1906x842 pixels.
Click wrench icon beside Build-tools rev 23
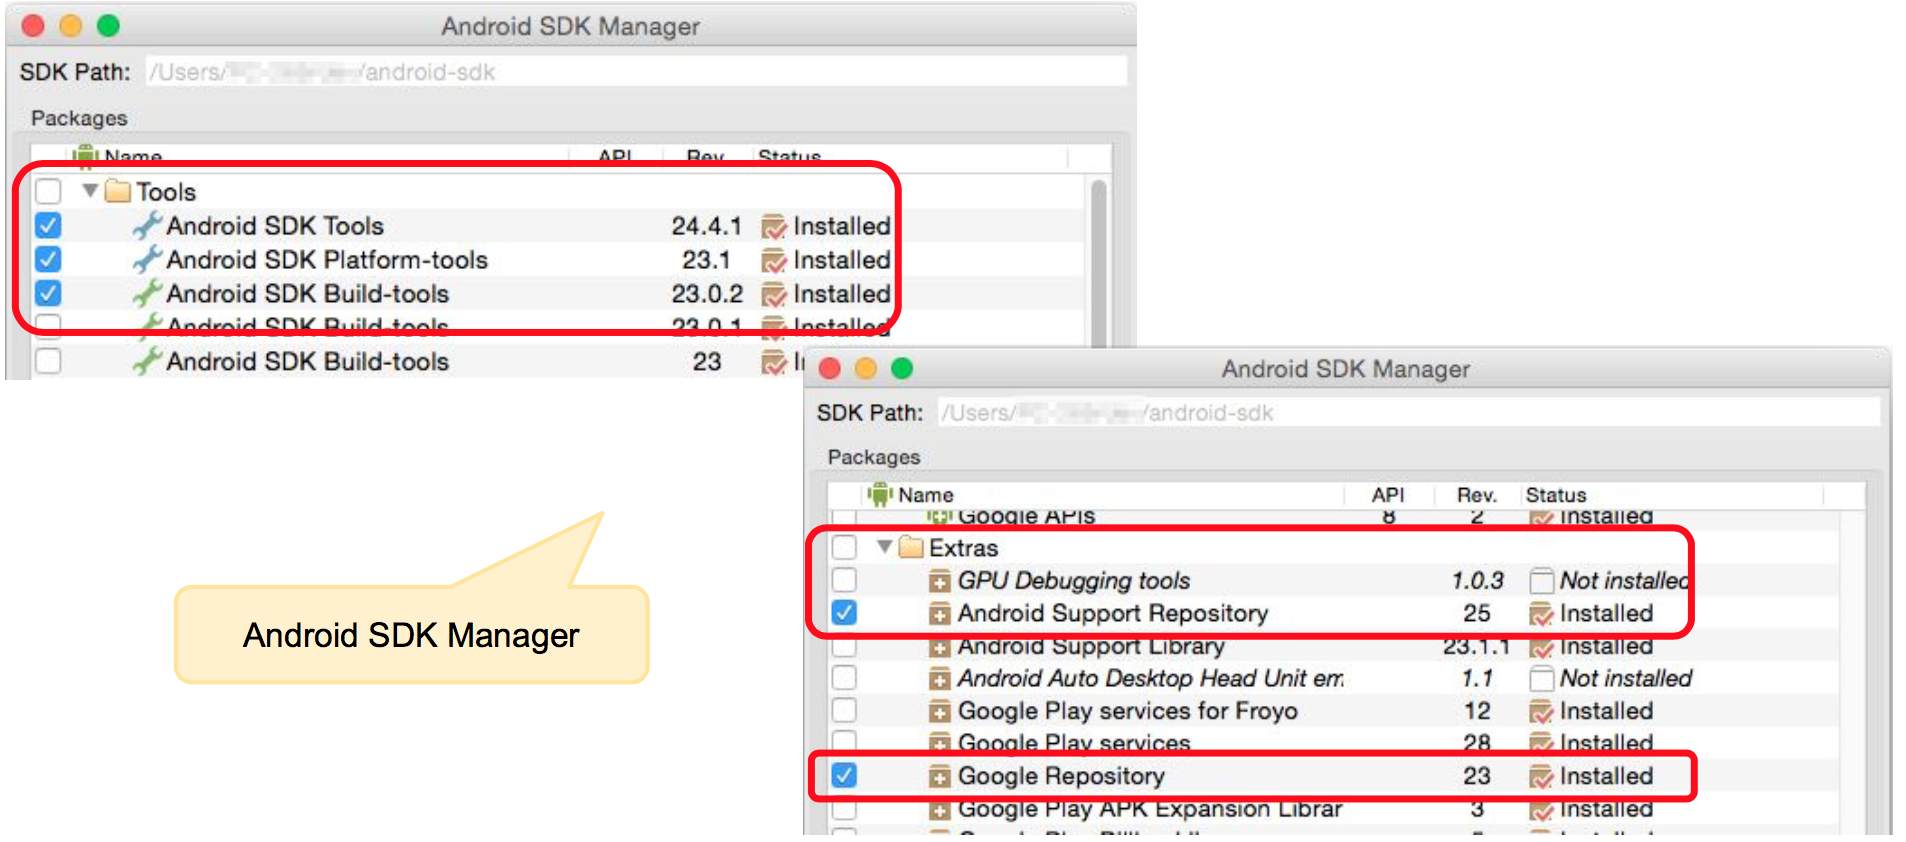tap(147, 361)
